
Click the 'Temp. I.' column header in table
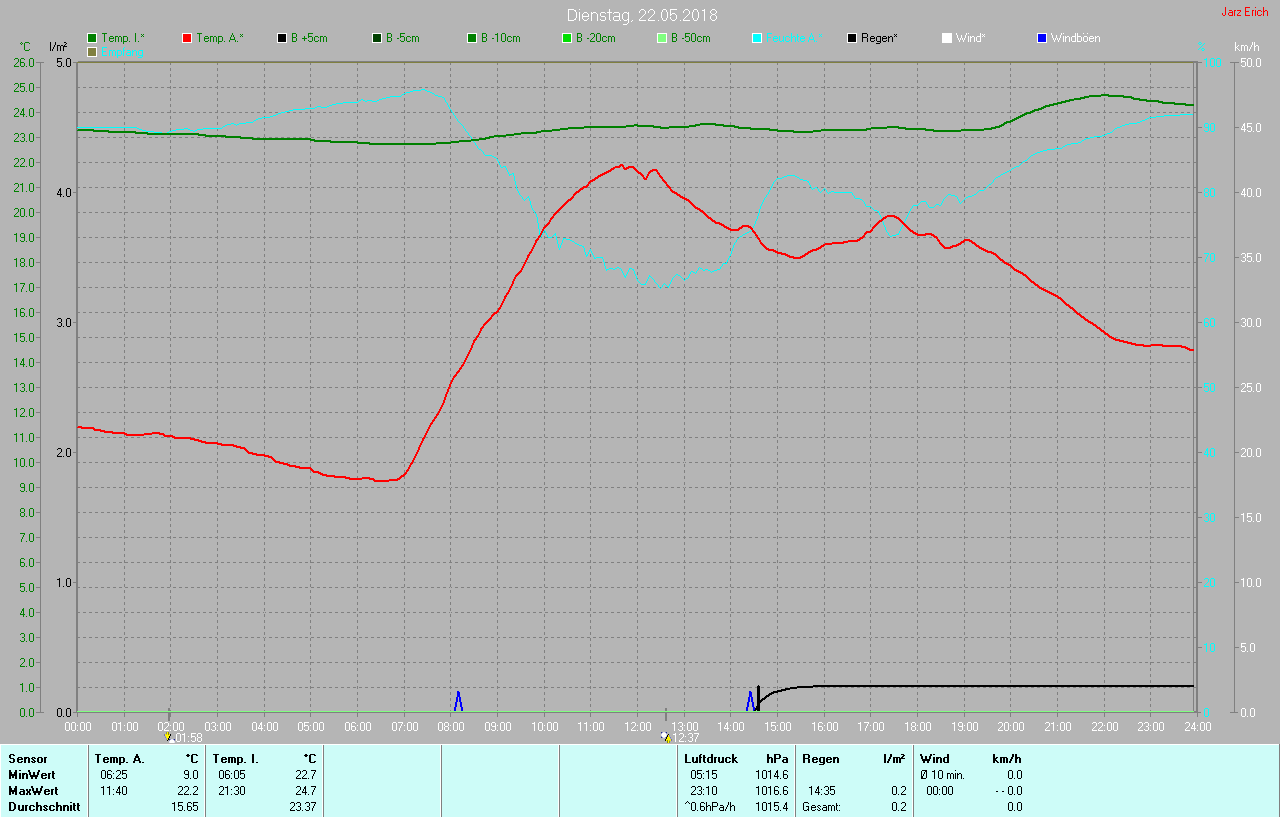(x=236, y=759)
